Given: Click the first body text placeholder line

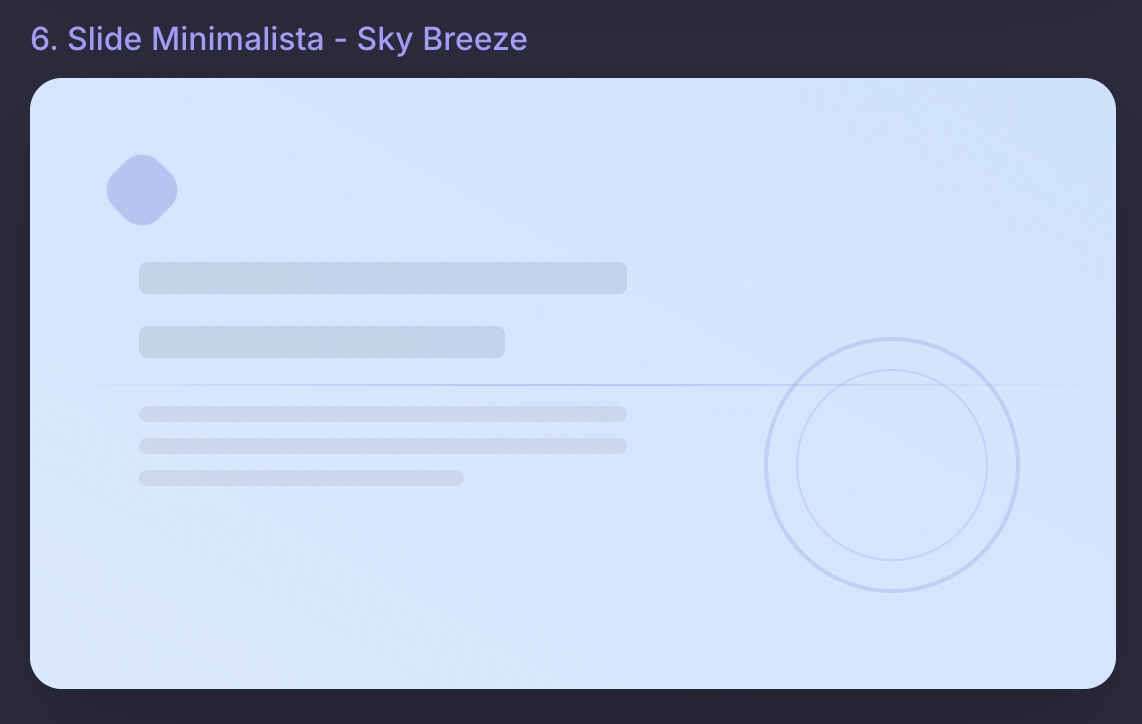Looking at the screenshot, I should pos(383,414).
